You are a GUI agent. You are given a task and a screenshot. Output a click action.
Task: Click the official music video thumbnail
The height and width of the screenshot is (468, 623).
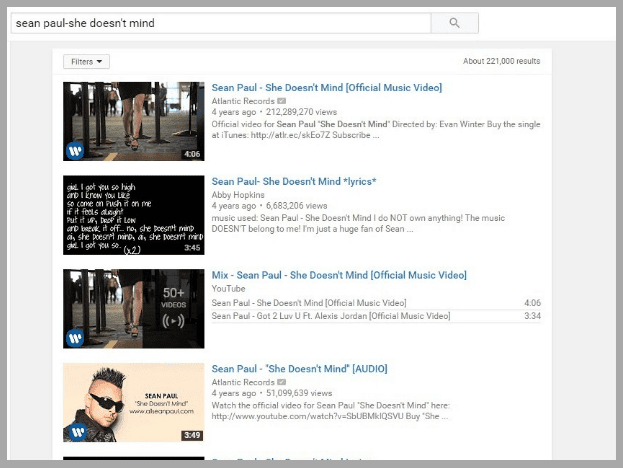point(133,121)
